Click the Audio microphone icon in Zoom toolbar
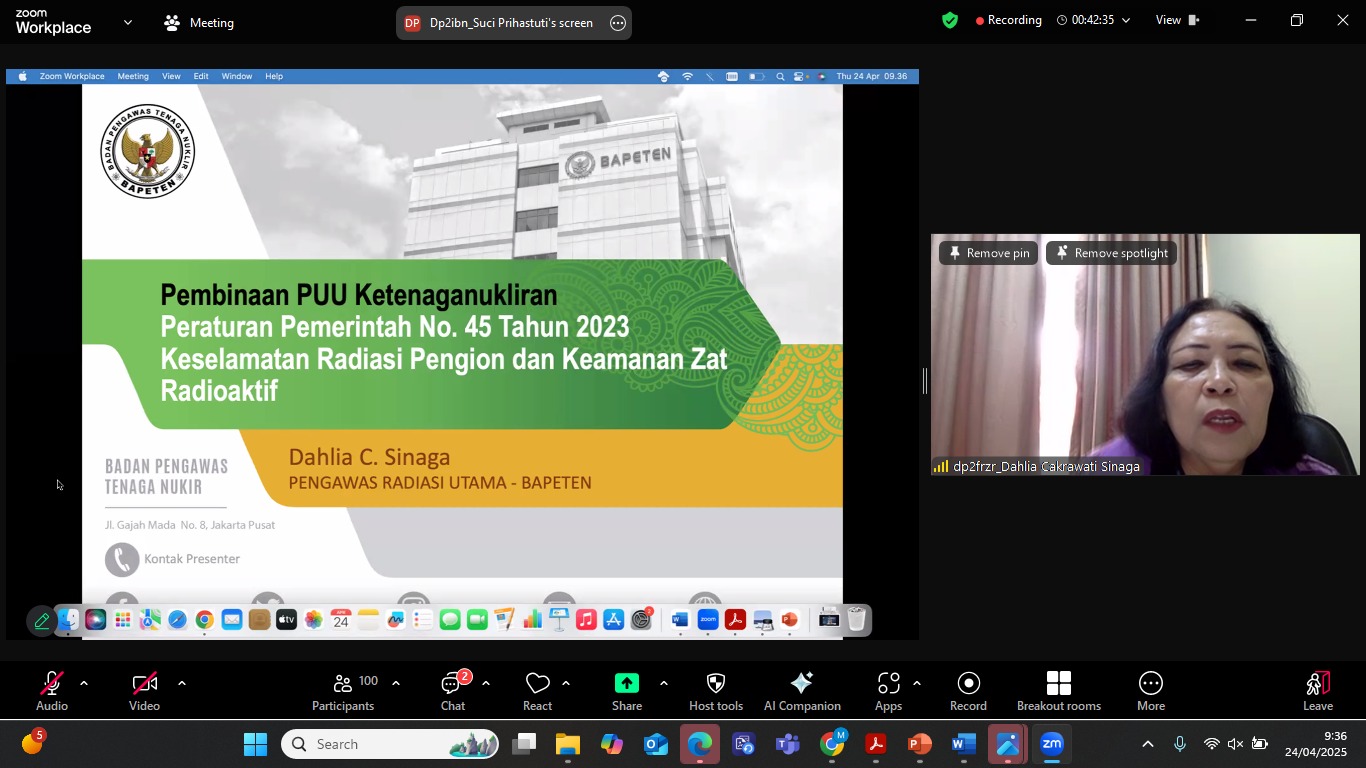Screen dimensions: 1366x768 click(x=52, y=684)
